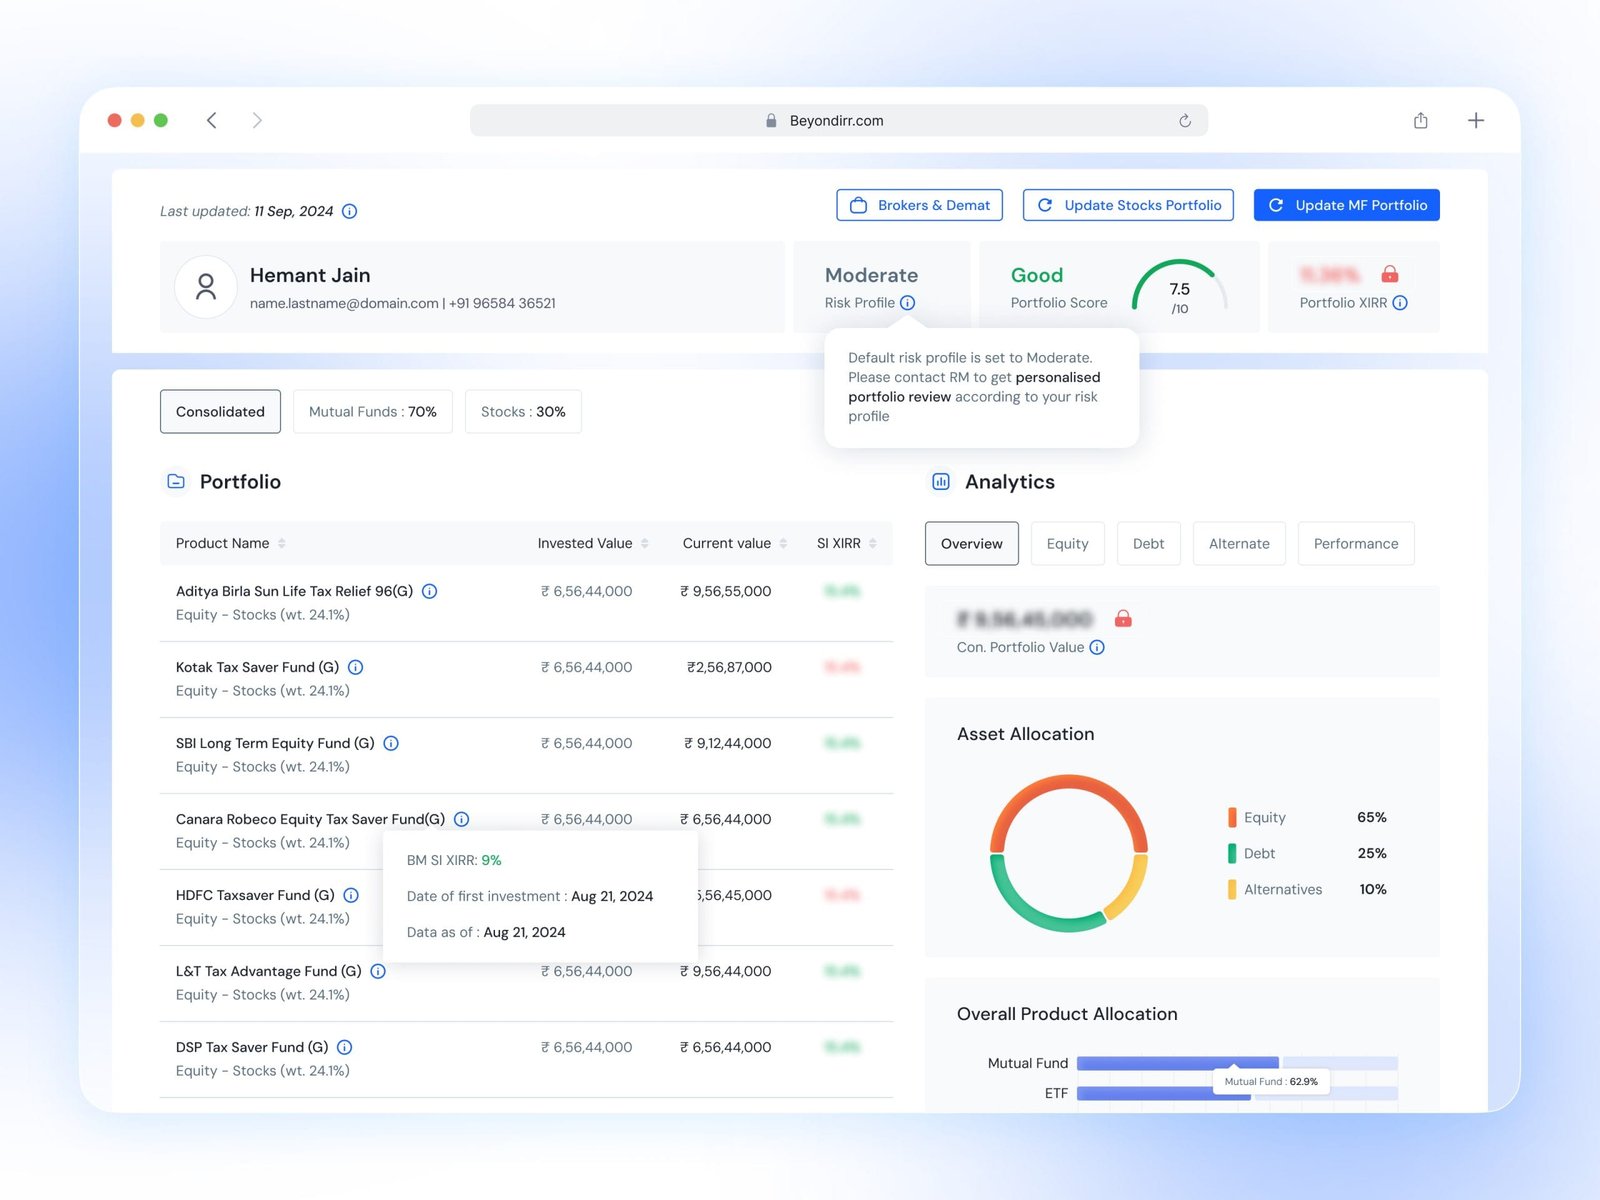Show info for L&T Tax Advantage Fund
Screen dimensions: 1600x1200
click(378, 971)
